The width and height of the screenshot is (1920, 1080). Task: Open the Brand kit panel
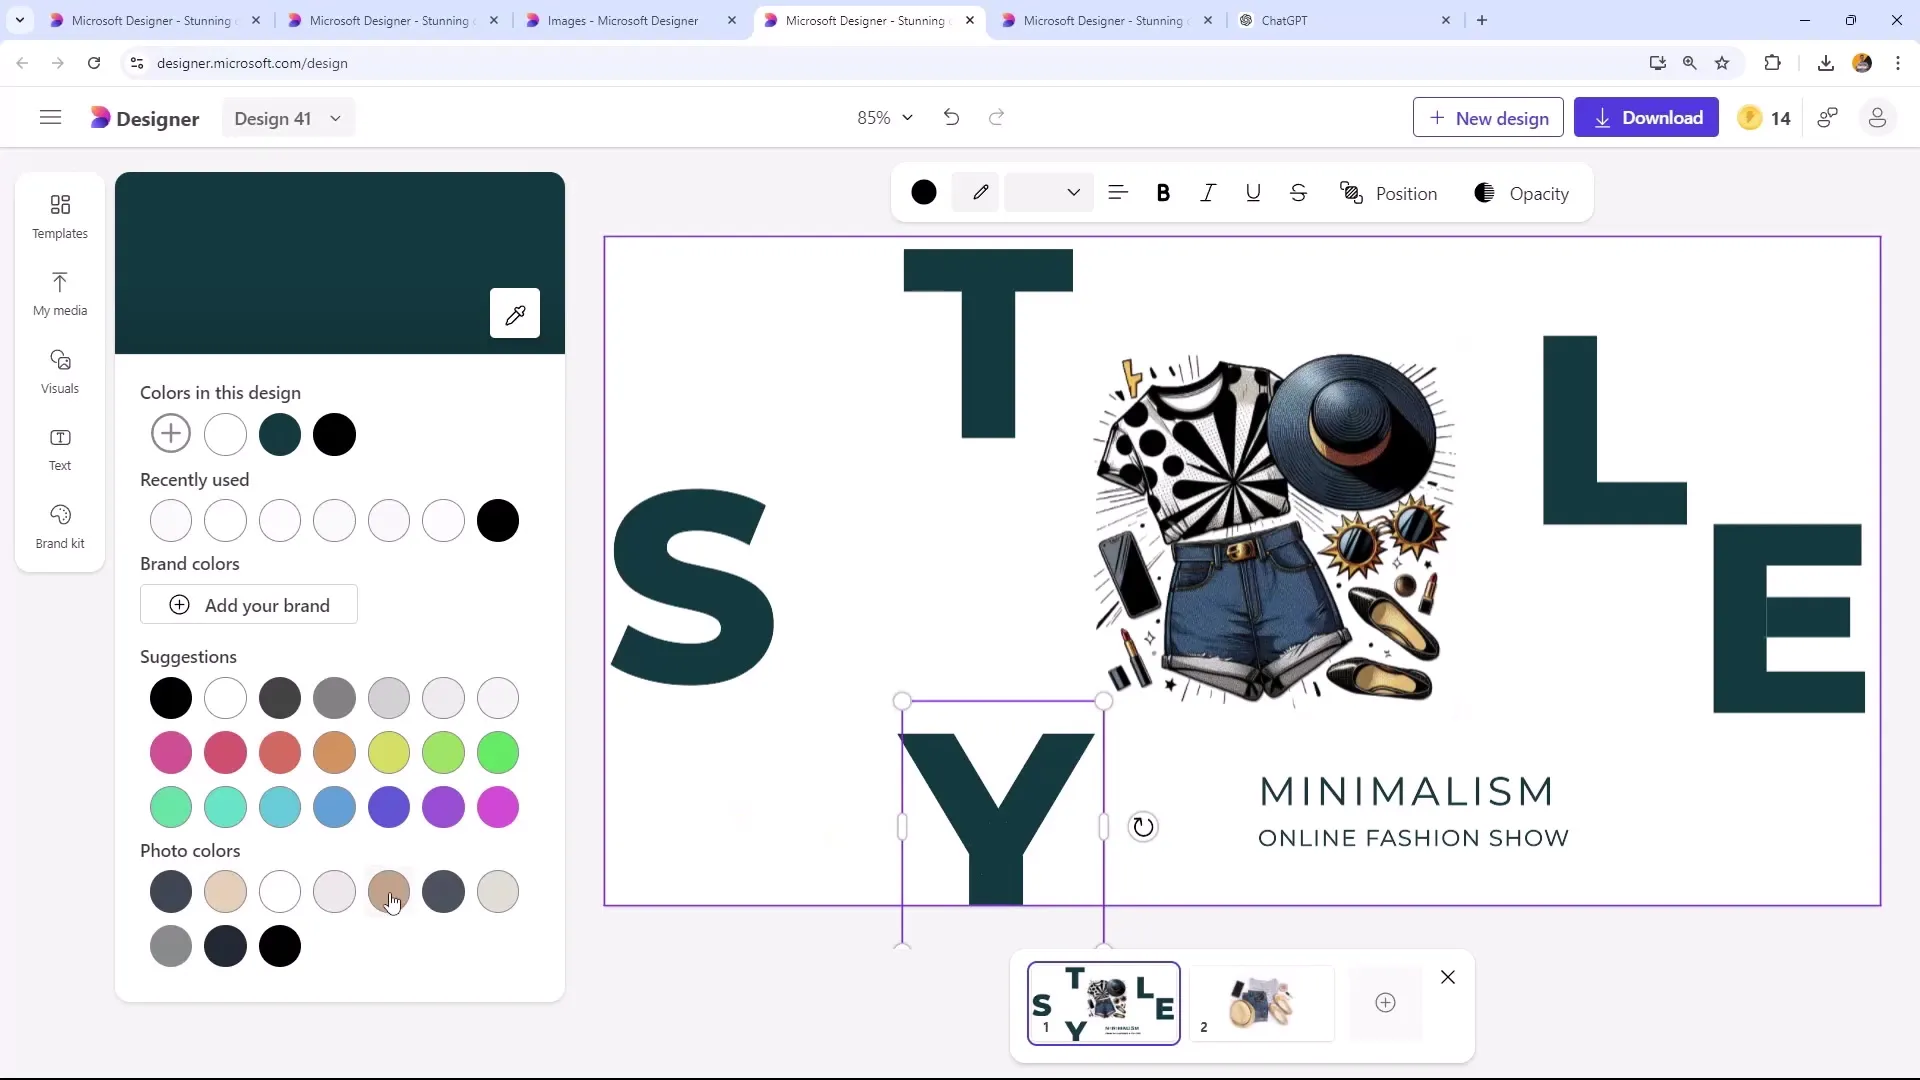tap(60, 527)
